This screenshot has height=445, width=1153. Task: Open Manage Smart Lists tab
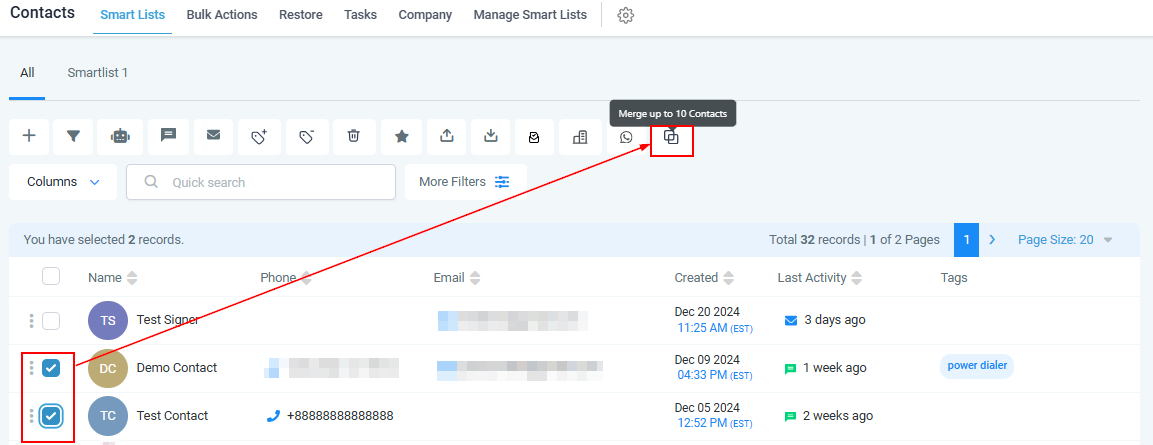click(x=530, y=15)
